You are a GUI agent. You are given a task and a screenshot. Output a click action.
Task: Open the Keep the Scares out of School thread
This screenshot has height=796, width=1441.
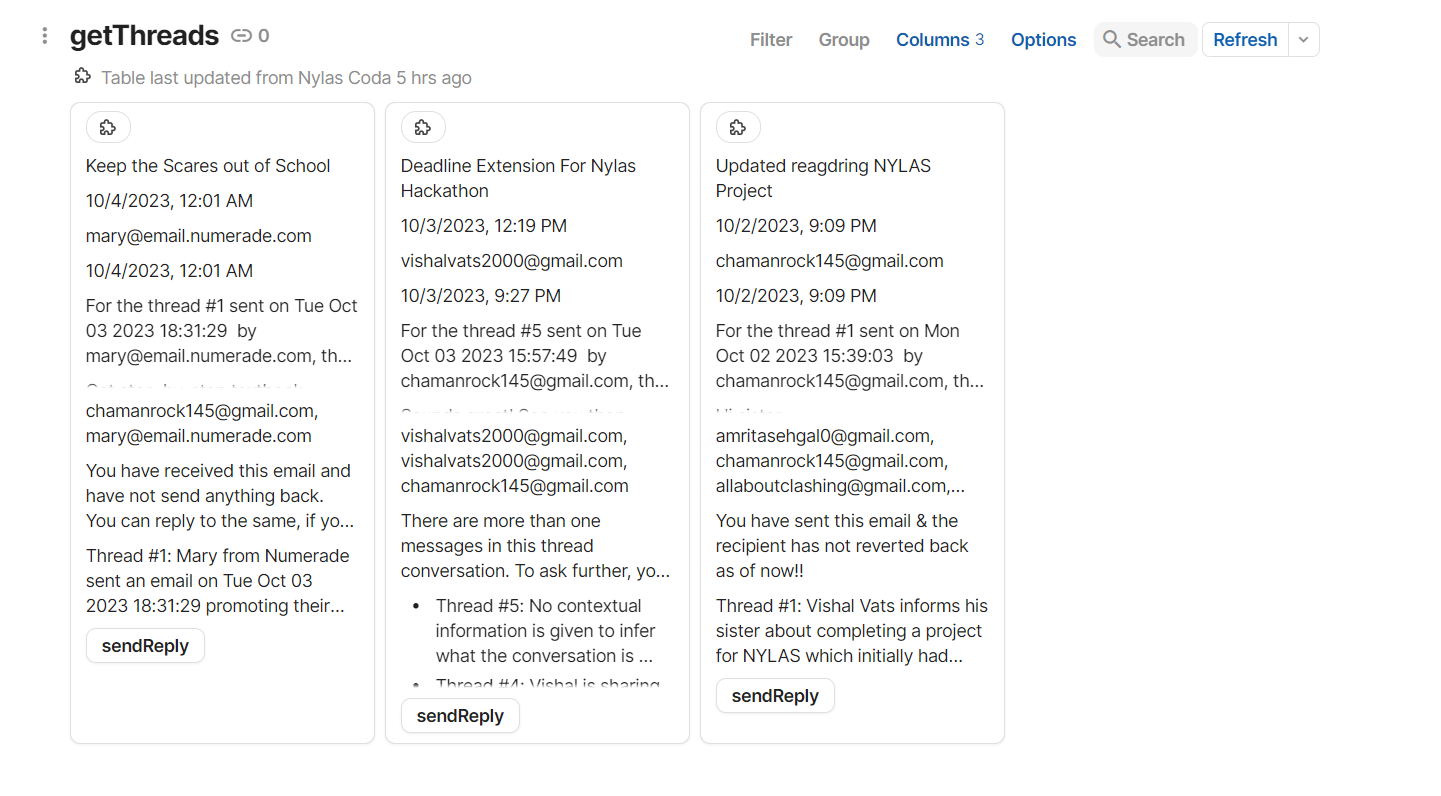pyautogui.click(x=208, y=166)
